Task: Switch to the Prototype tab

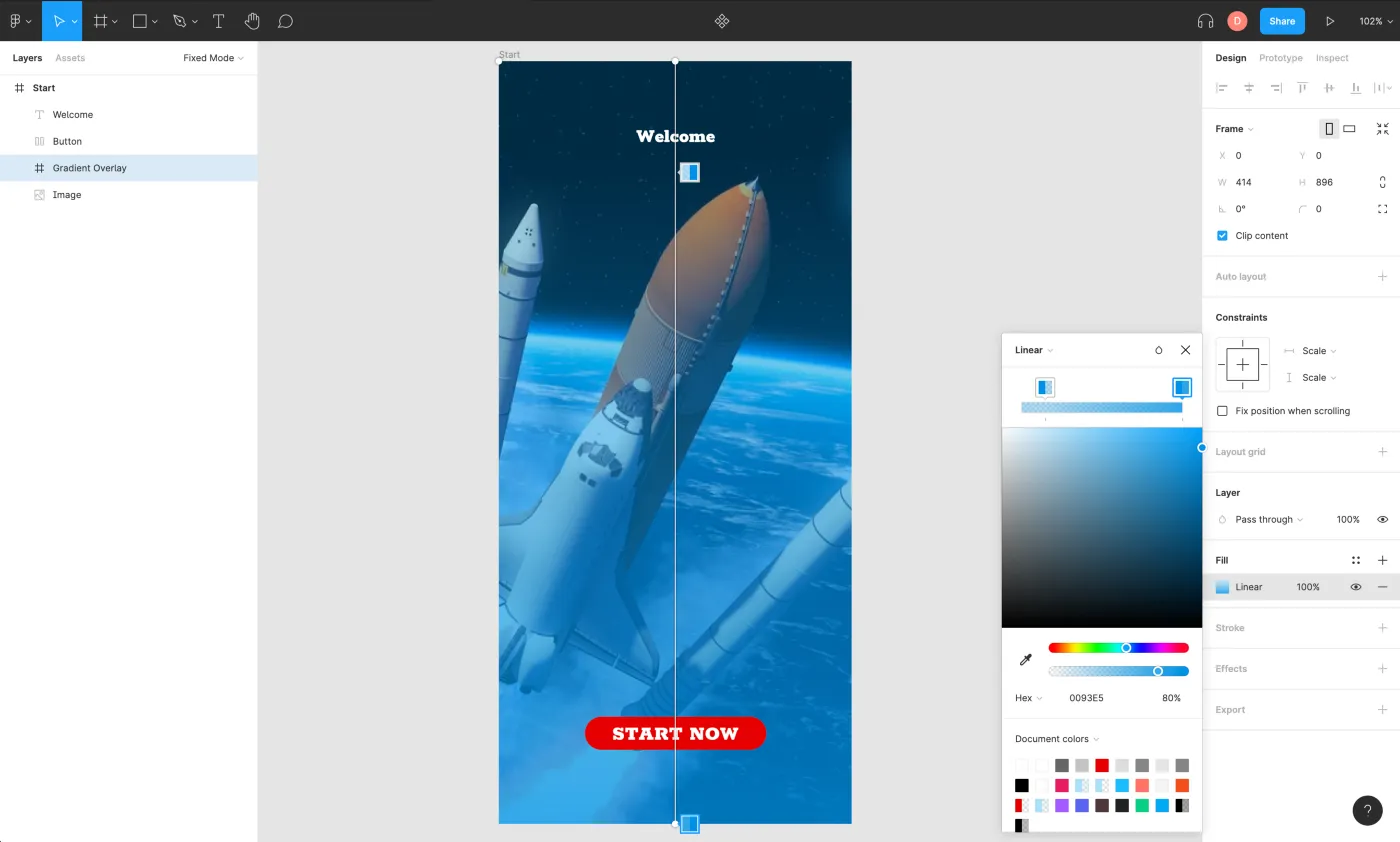Action: tap(1281, 58)
